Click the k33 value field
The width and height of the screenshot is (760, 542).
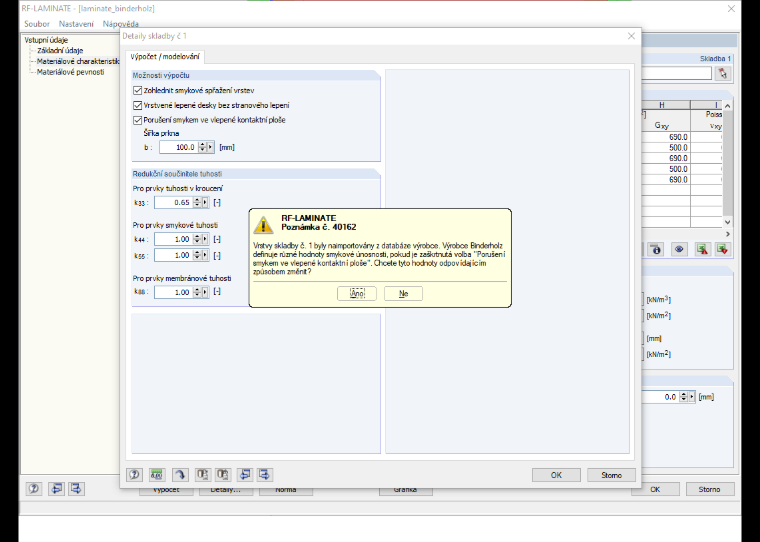tap(174, 203)
